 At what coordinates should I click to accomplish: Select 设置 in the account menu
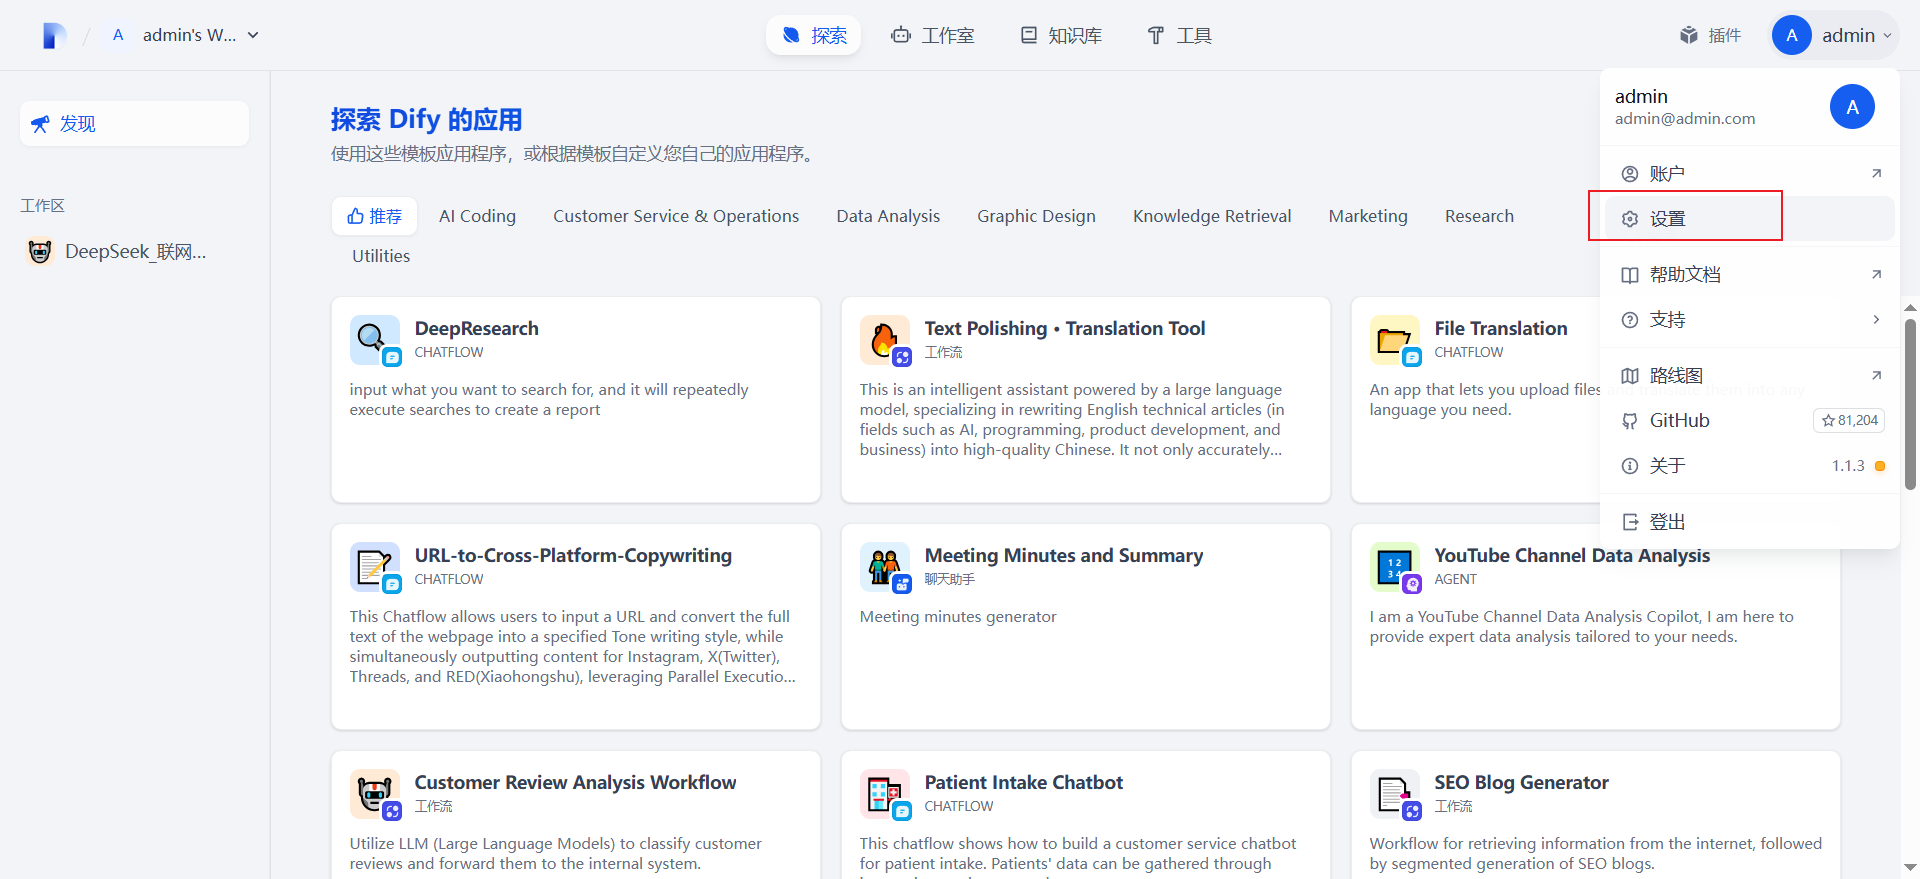[x=1668, y=219]
